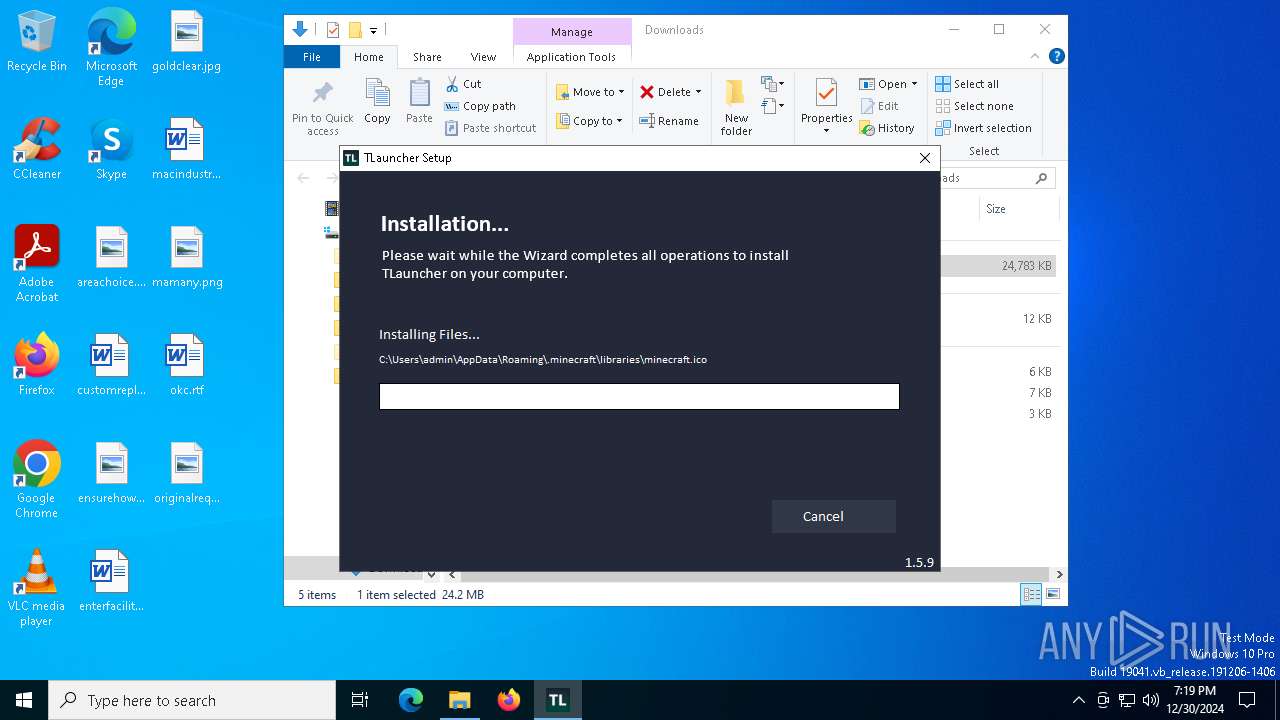Screen dimensions: 1280x720
Task: Click Copy path in the ribbon
Action: pos(480,106)
